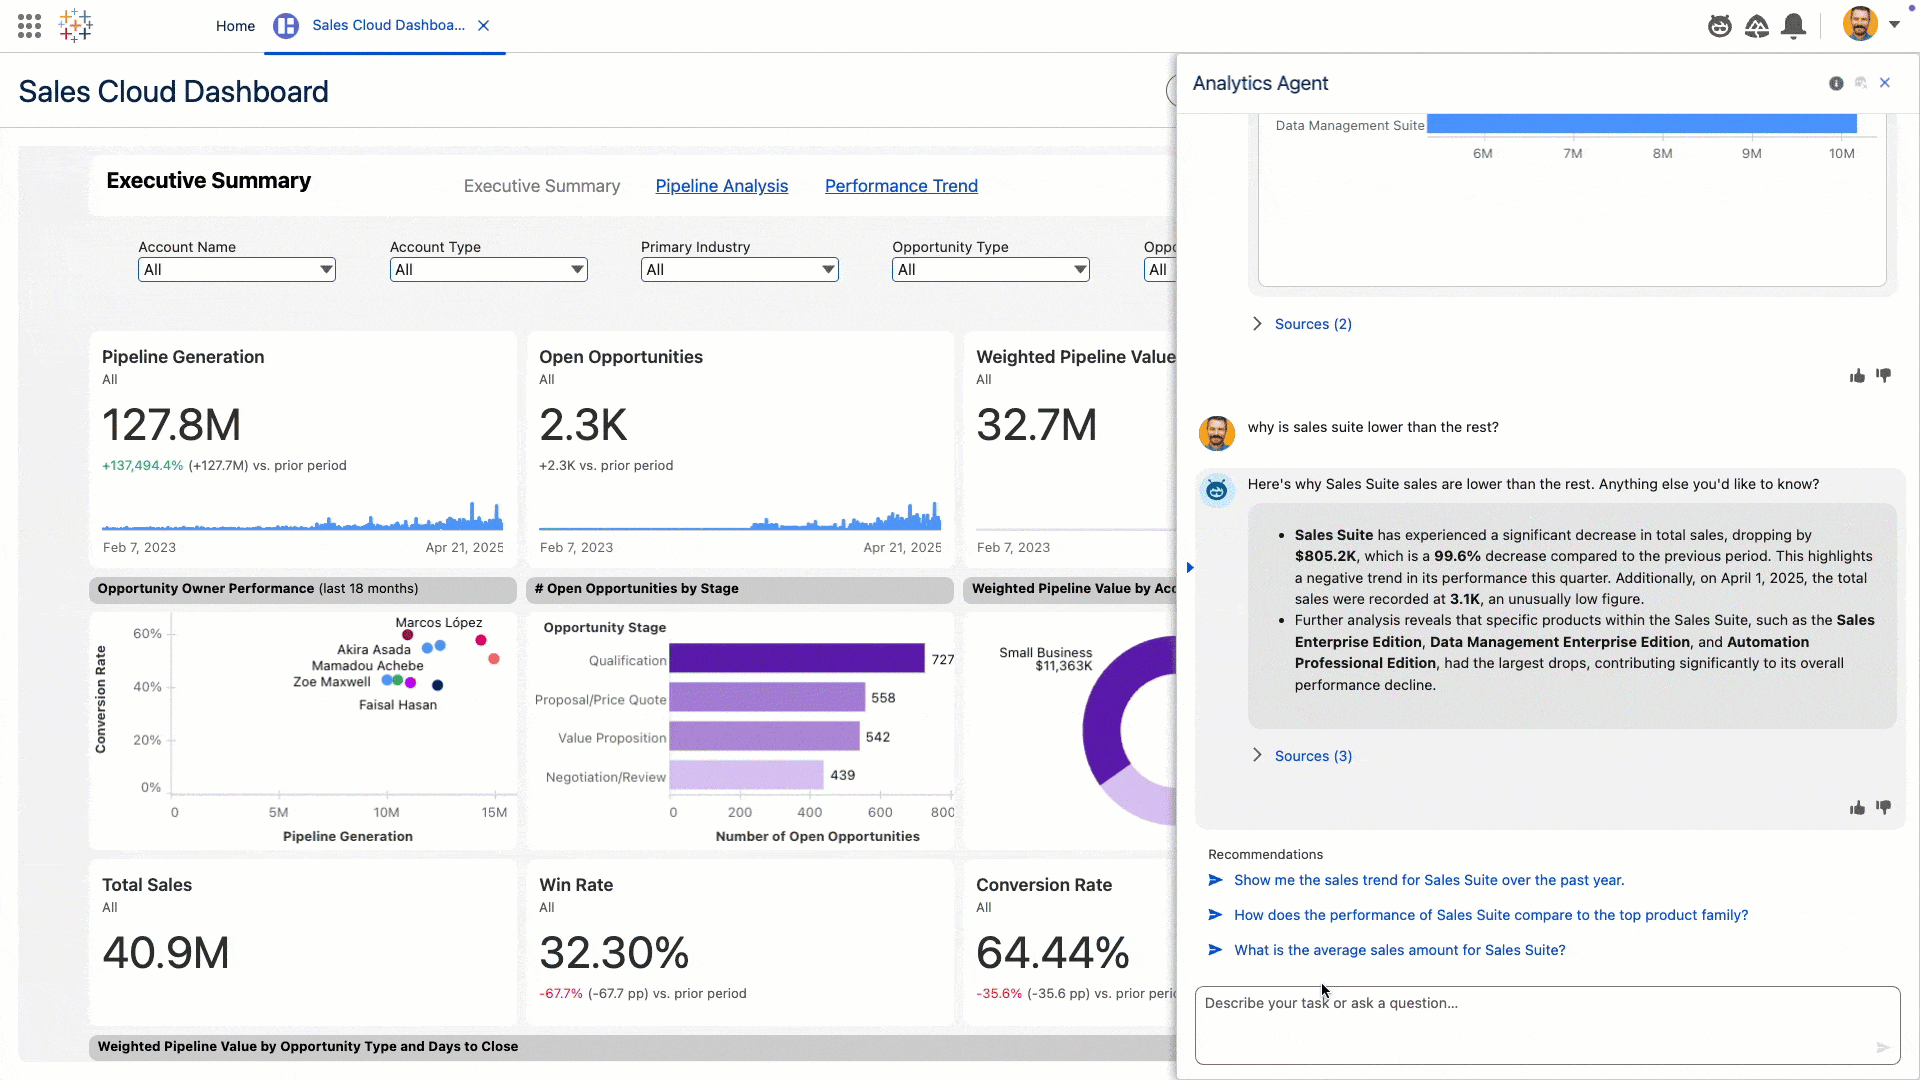This screenshot has width=1920, height=1080.
Task: Open the Analytics Agent agent avatar icon
Action: tap(1217, 490)
